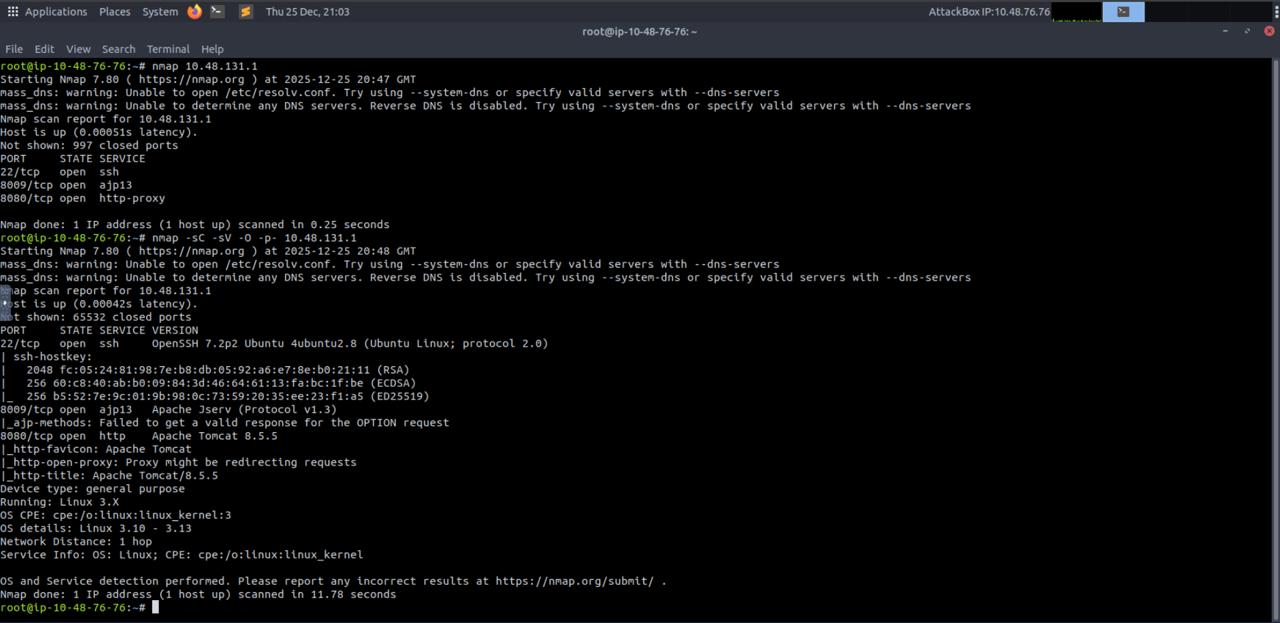Open the terminal's File menu
1280x623 pixels.
point(14,48)
